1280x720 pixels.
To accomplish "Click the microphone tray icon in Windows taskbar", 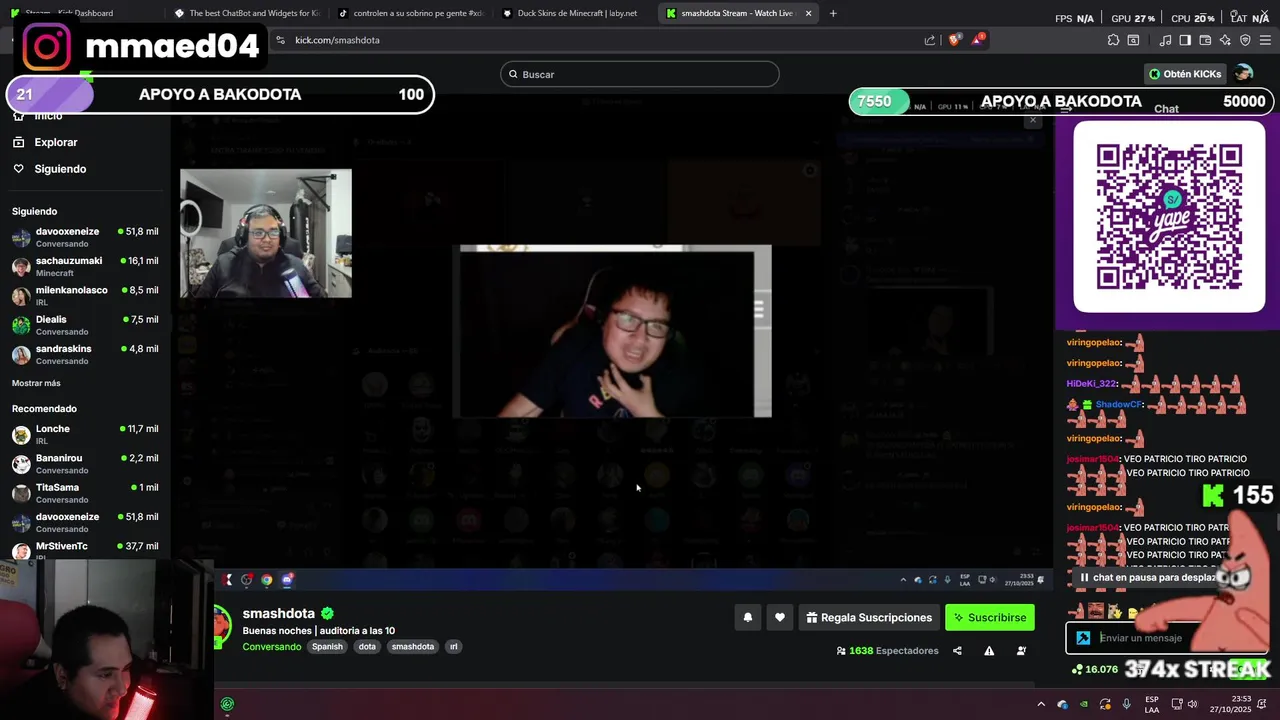I will (1127, 704).
